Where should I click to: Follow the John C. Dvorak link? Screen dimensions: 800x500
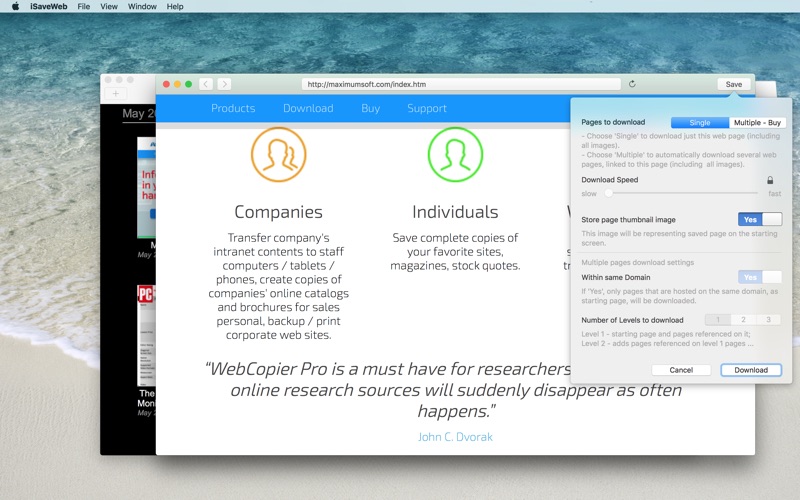455,437
